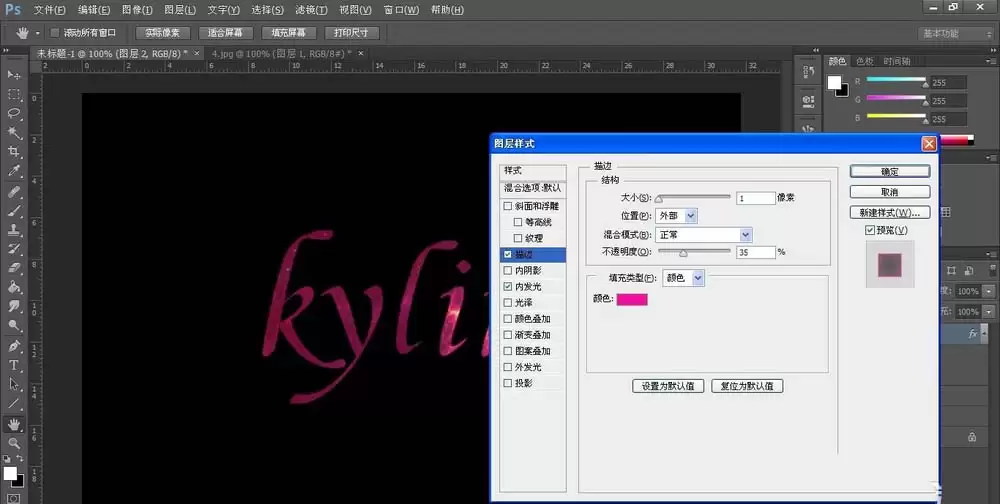Enable 斜面和浮雕 style checkbox
This screenshot has width=1000, height=504.
(508, 206)
